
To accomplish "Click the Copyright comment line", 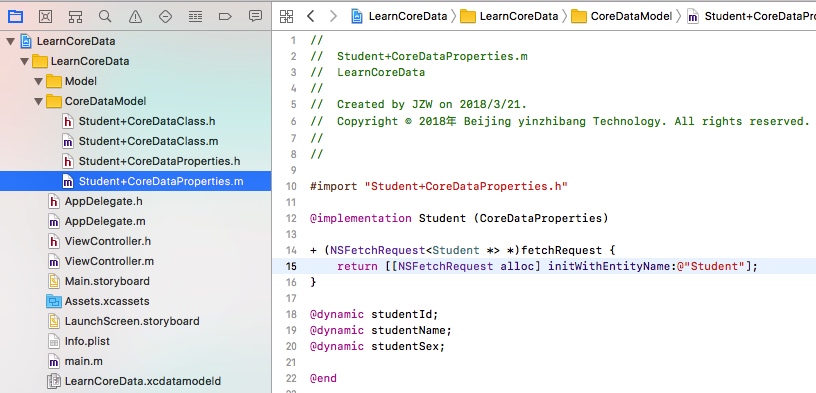I will pyautogui.click(x=560, y=121).
